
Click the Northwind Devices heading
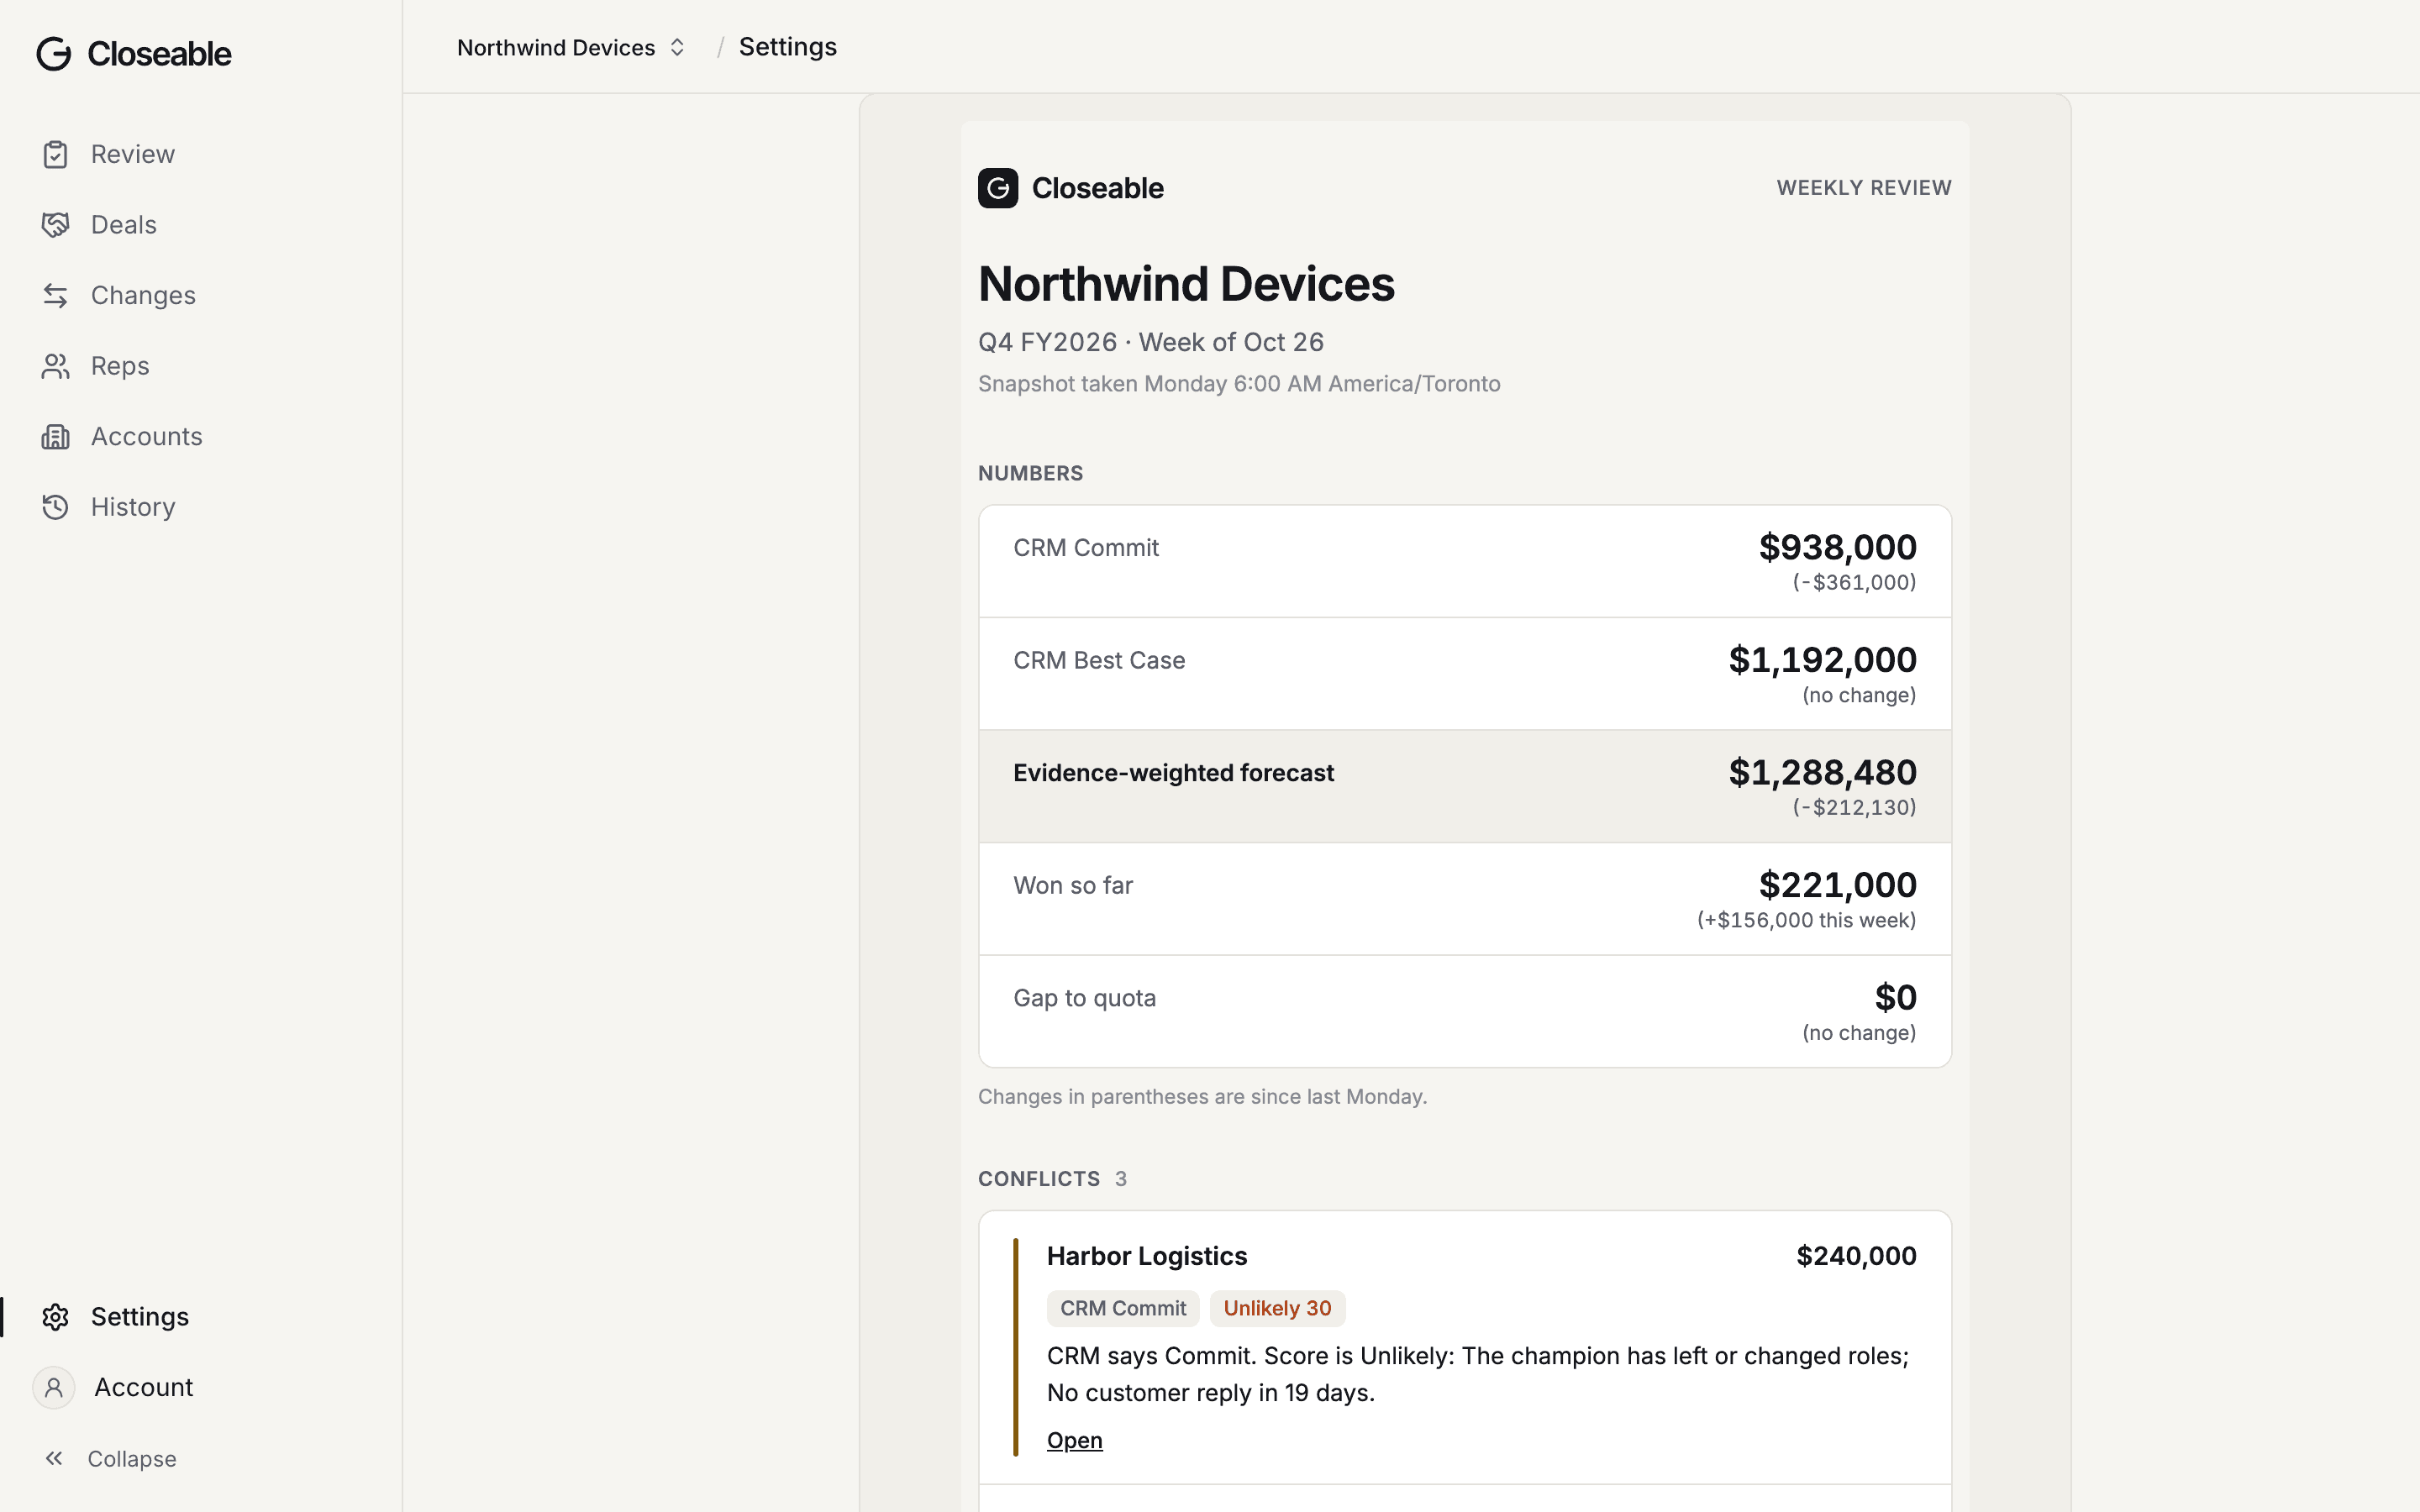coord(1186,284)
